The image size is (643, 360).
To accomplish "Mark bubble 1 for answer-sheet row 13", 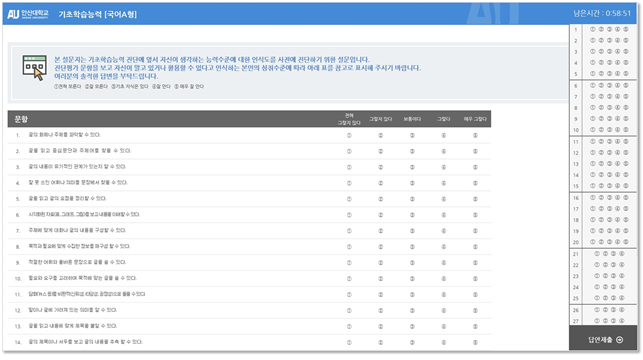I will [x=593, y=164].
